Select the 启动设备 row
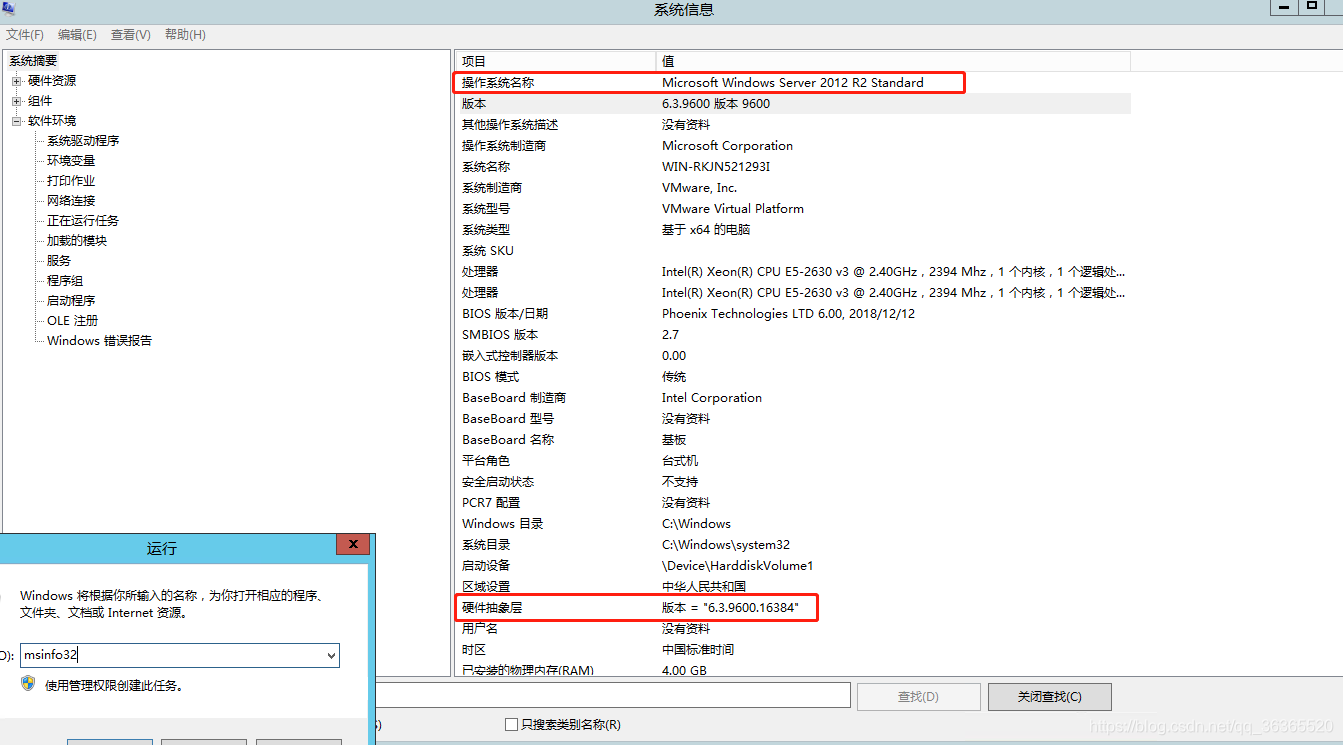Image resolution: width=1343 pixels, height=745 pixels. (793, 566)
